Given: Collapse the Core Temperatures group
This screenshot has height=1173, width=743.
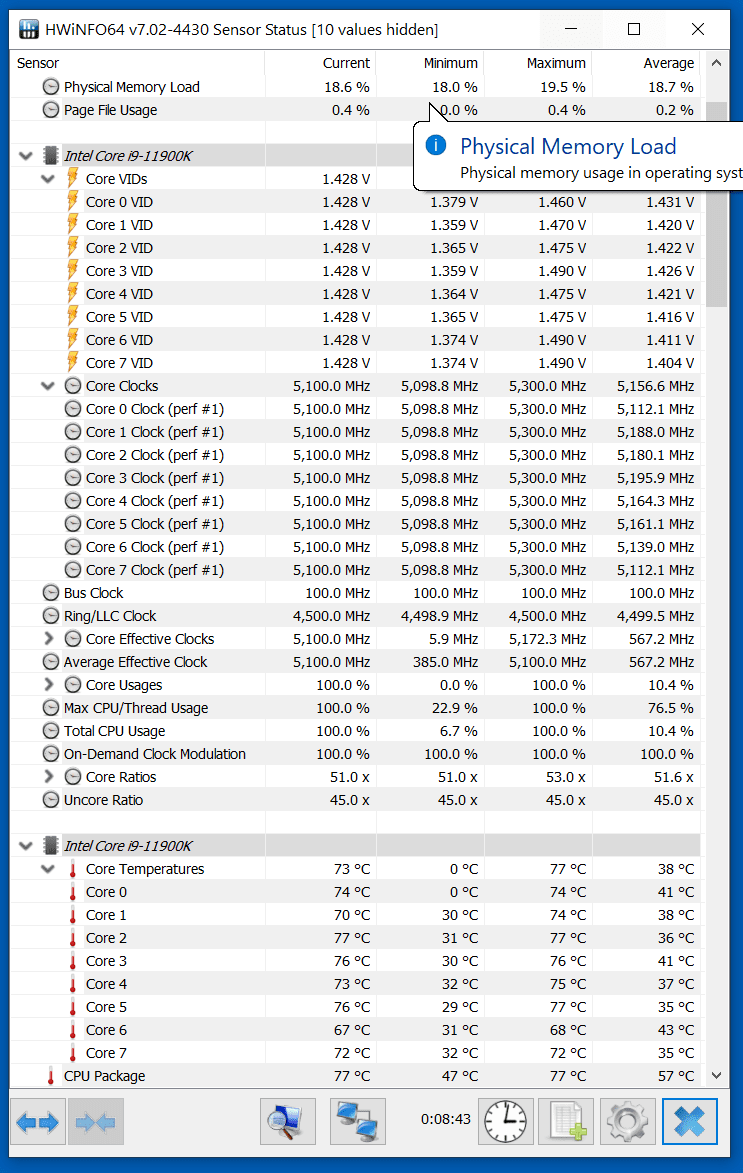Looking at the screenshot, I should [48, 869].
